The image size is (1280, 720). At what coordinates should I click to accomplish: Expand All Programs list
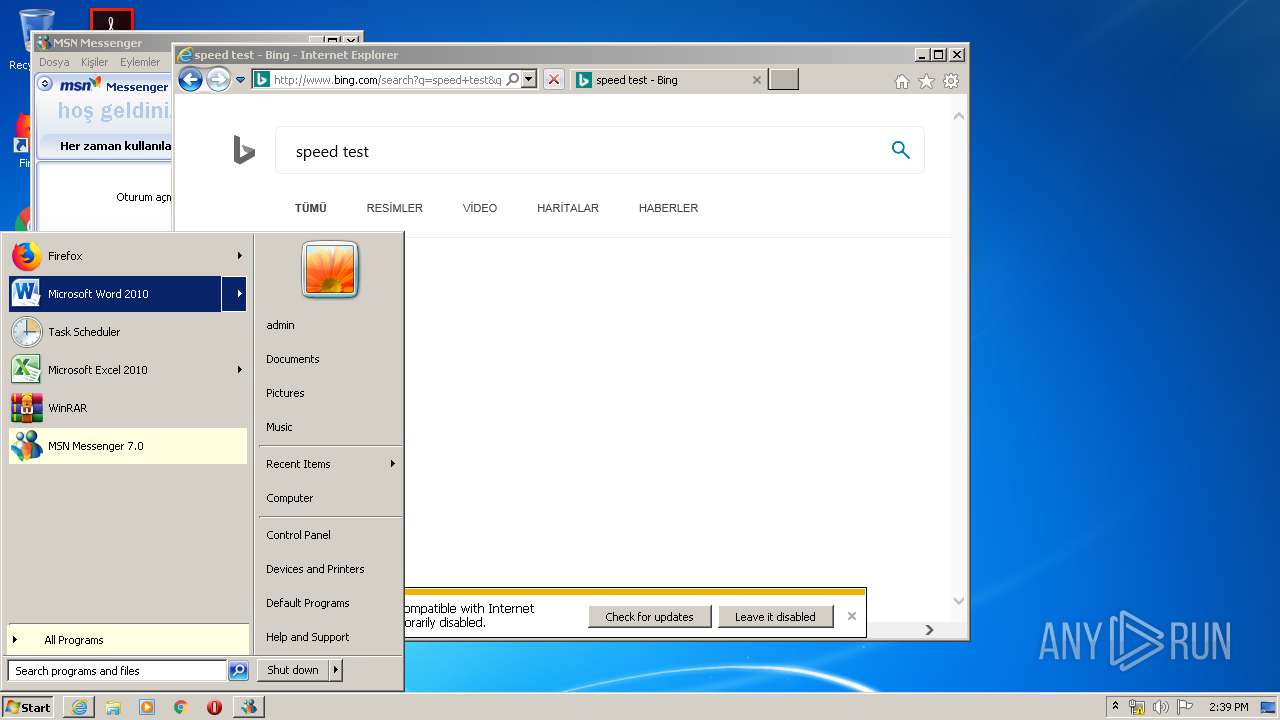pyautogui.click(x=127, y=640)
